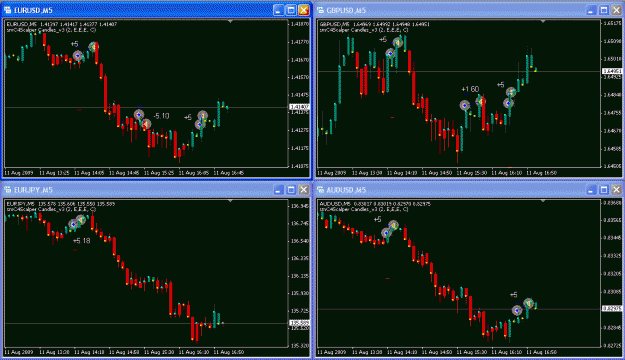Viewport: 625px width, 360px height.
Task: Click the +1.60 trade result label in GBPUSD
Action: click(x=470, y=89)
